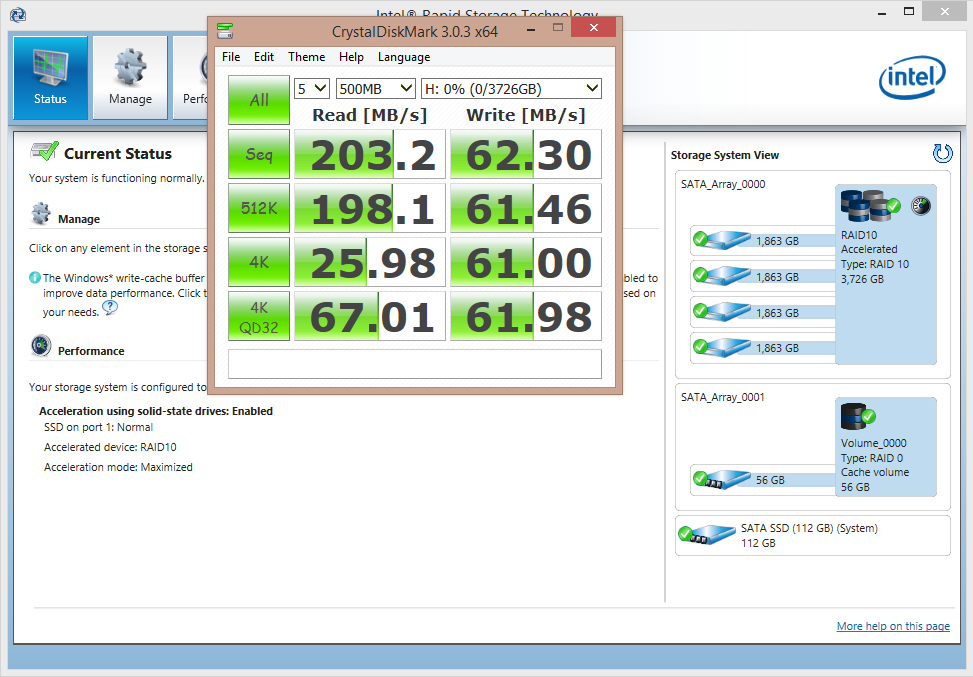This screenshot has width=973, height=677.
Task: Click the acceleration badge on the RAID10 array icon
Action: coord(921,207)
